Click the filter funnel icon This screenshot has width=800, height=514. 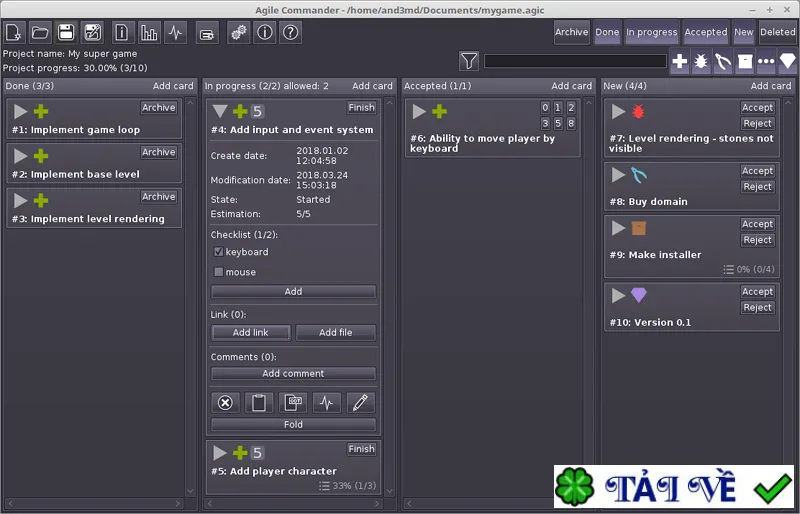(469, 61)
